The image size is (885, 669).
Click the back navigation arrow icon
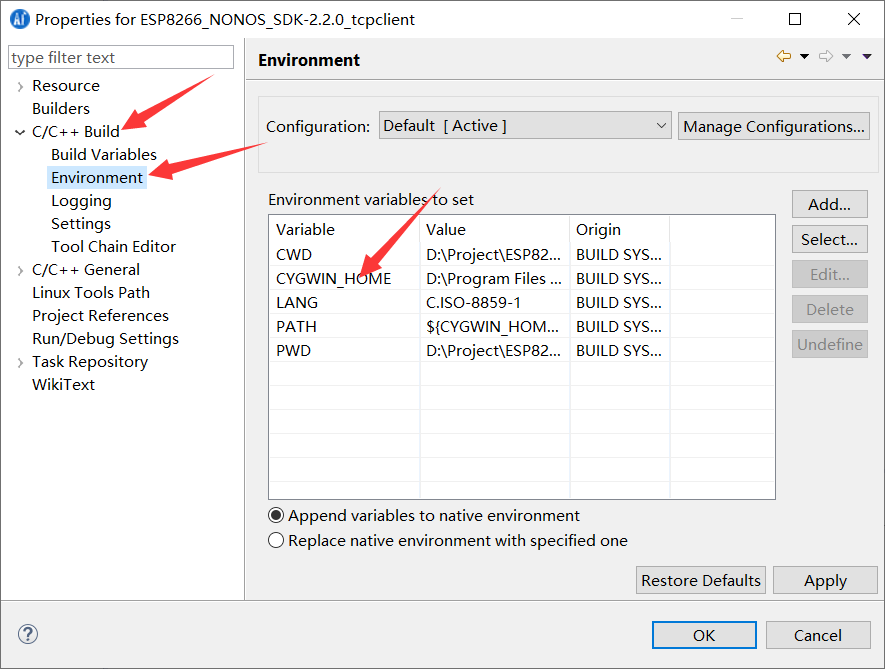coord(783,55)
